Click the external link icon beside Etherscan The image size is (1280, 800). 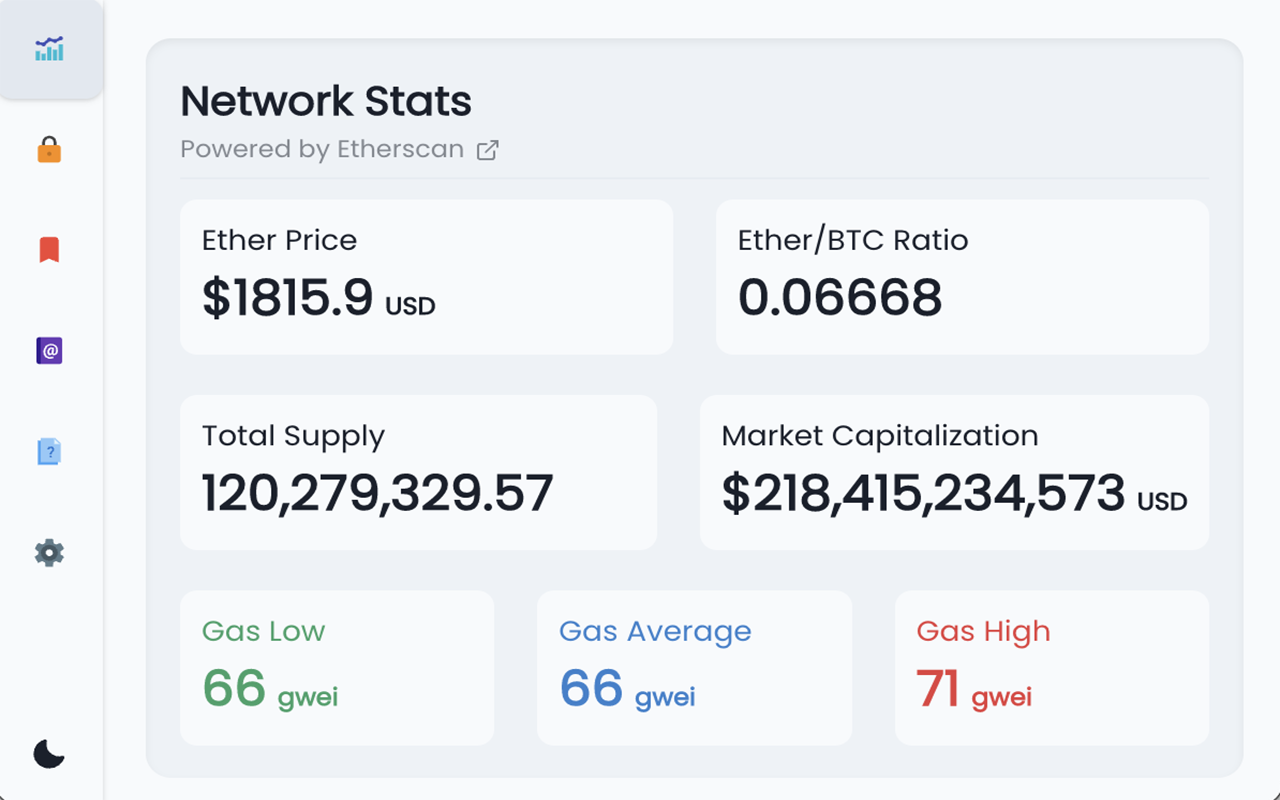pyautogui.click(x=488, y=149)
